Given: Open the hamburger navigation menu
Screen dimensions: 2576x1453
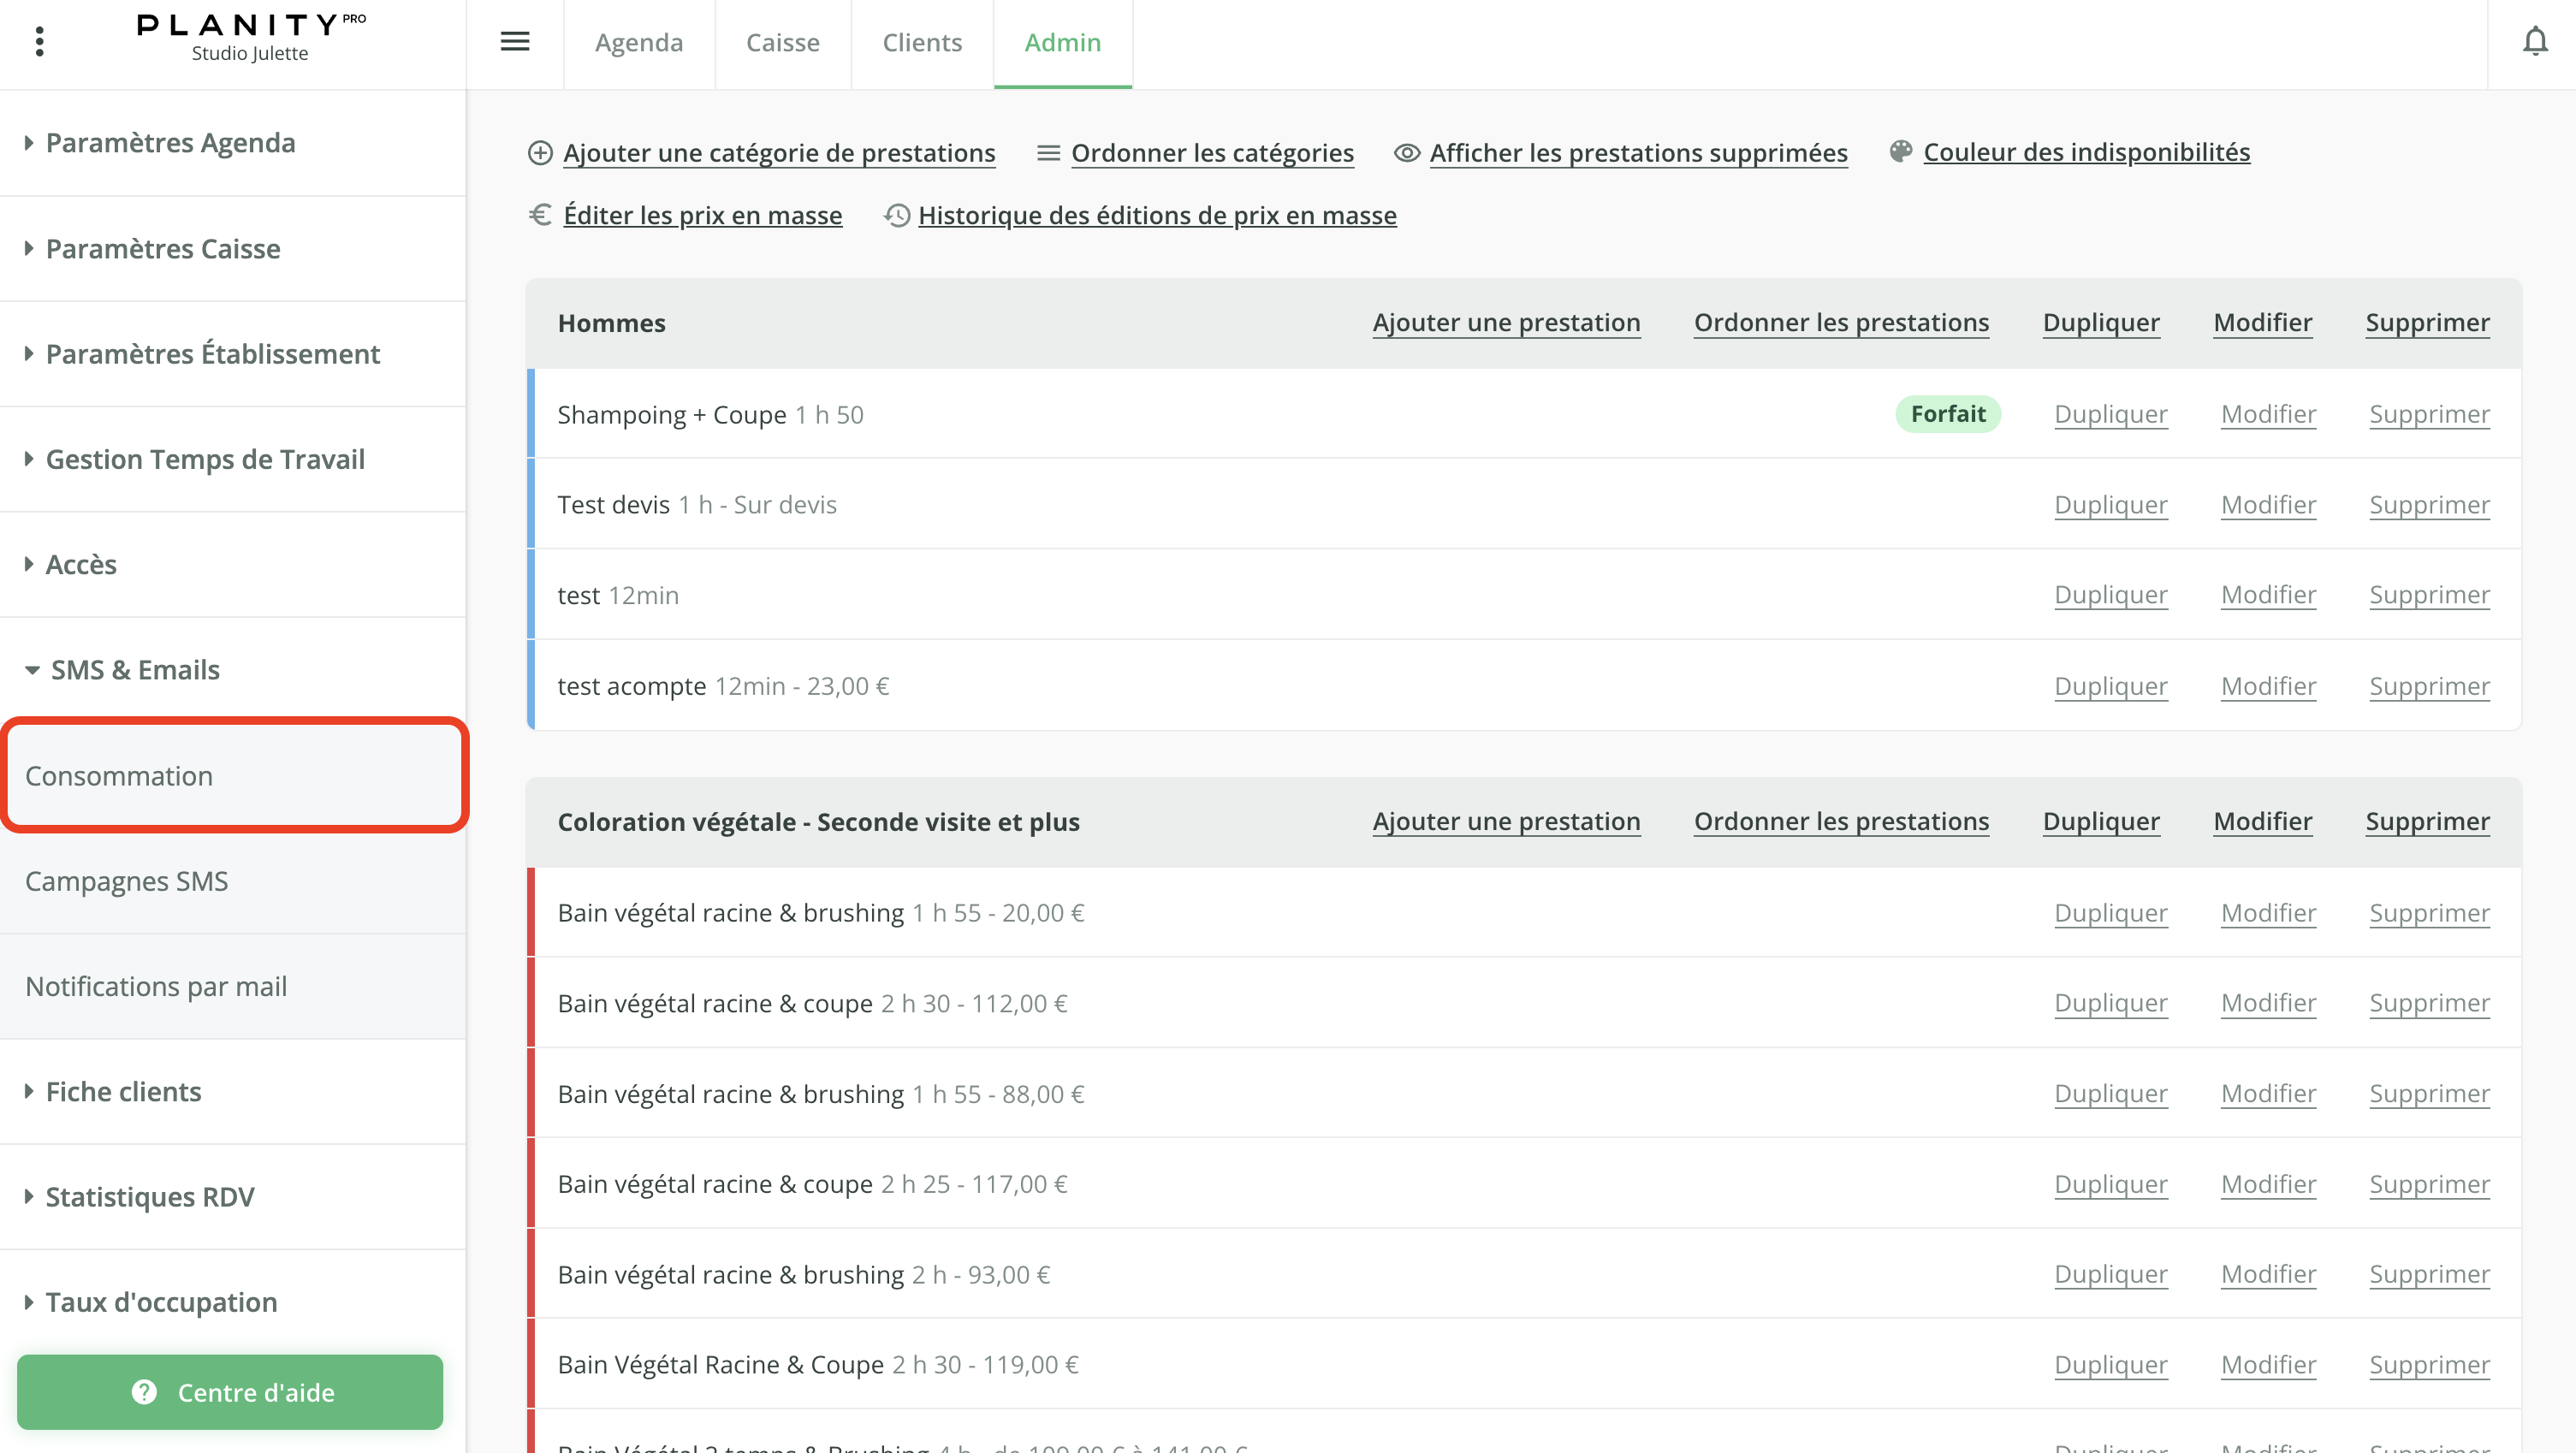Looking at the screenshot, I should [515, 42].
